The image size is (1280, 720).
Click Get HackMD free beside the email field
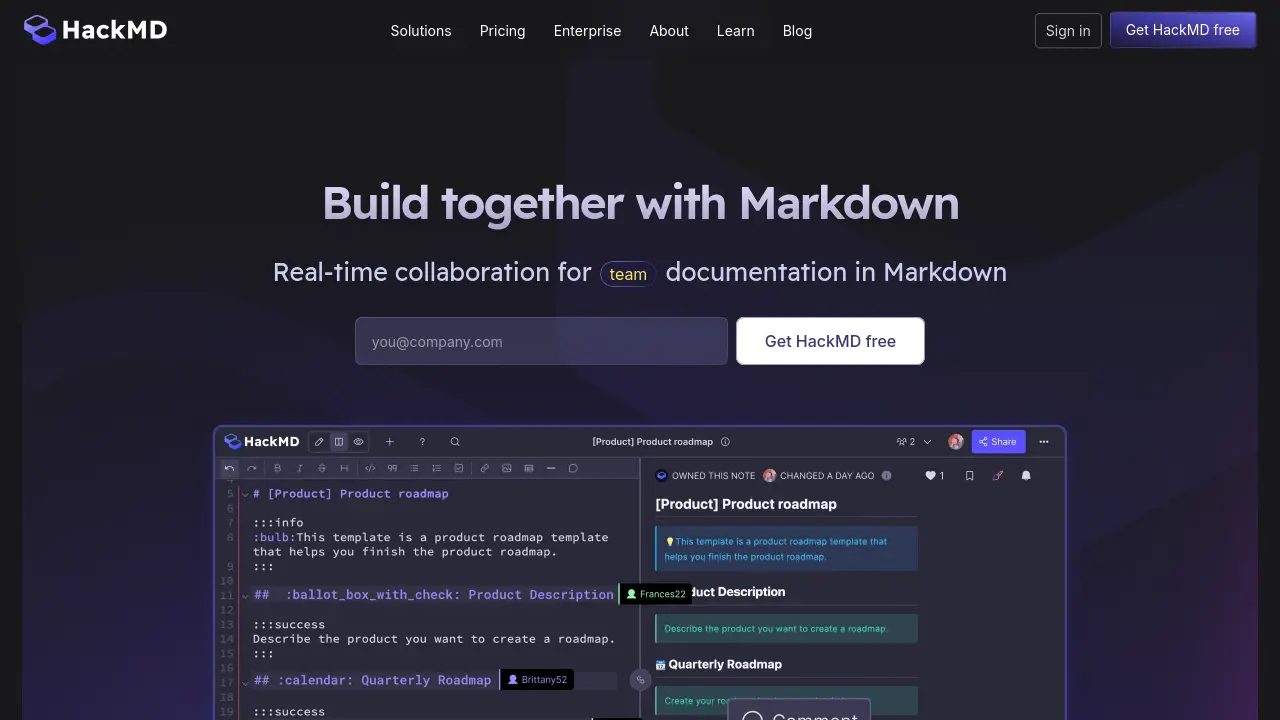coord(830,341)
